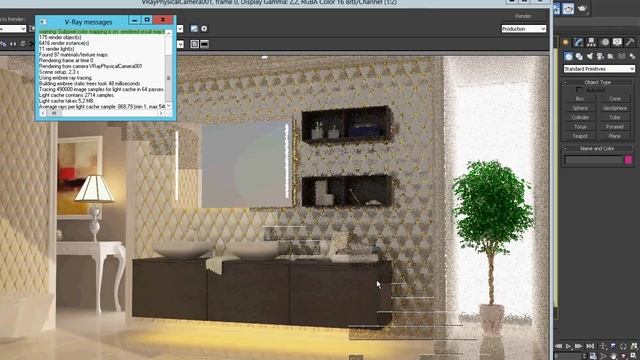Click the copy image icon in frame toolbar
The image size is (640, 360).
(x=4, y=44)
